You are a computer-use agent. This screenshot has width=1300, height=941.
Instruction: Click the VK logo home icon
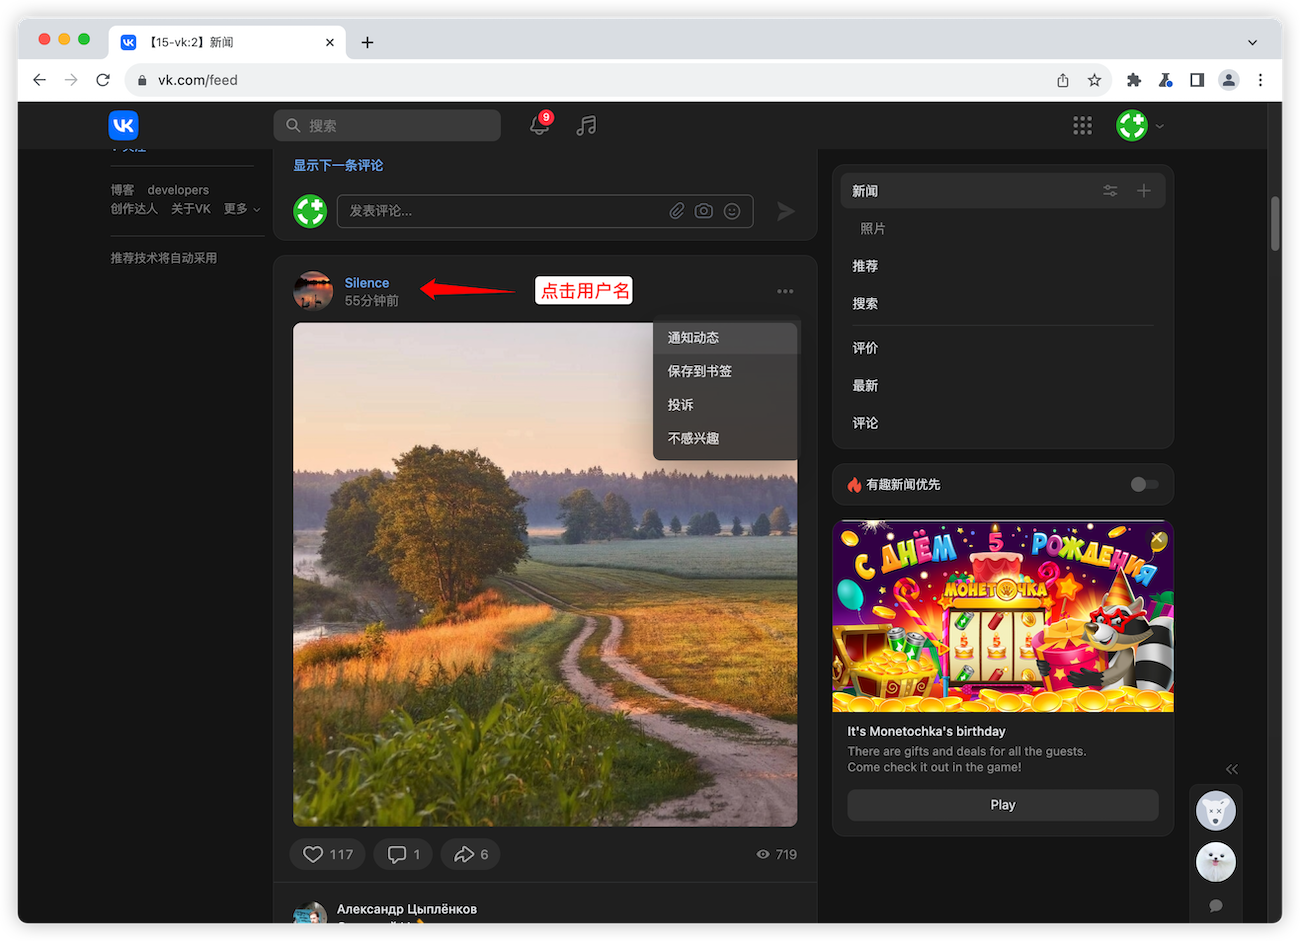(x=124, y=126)
